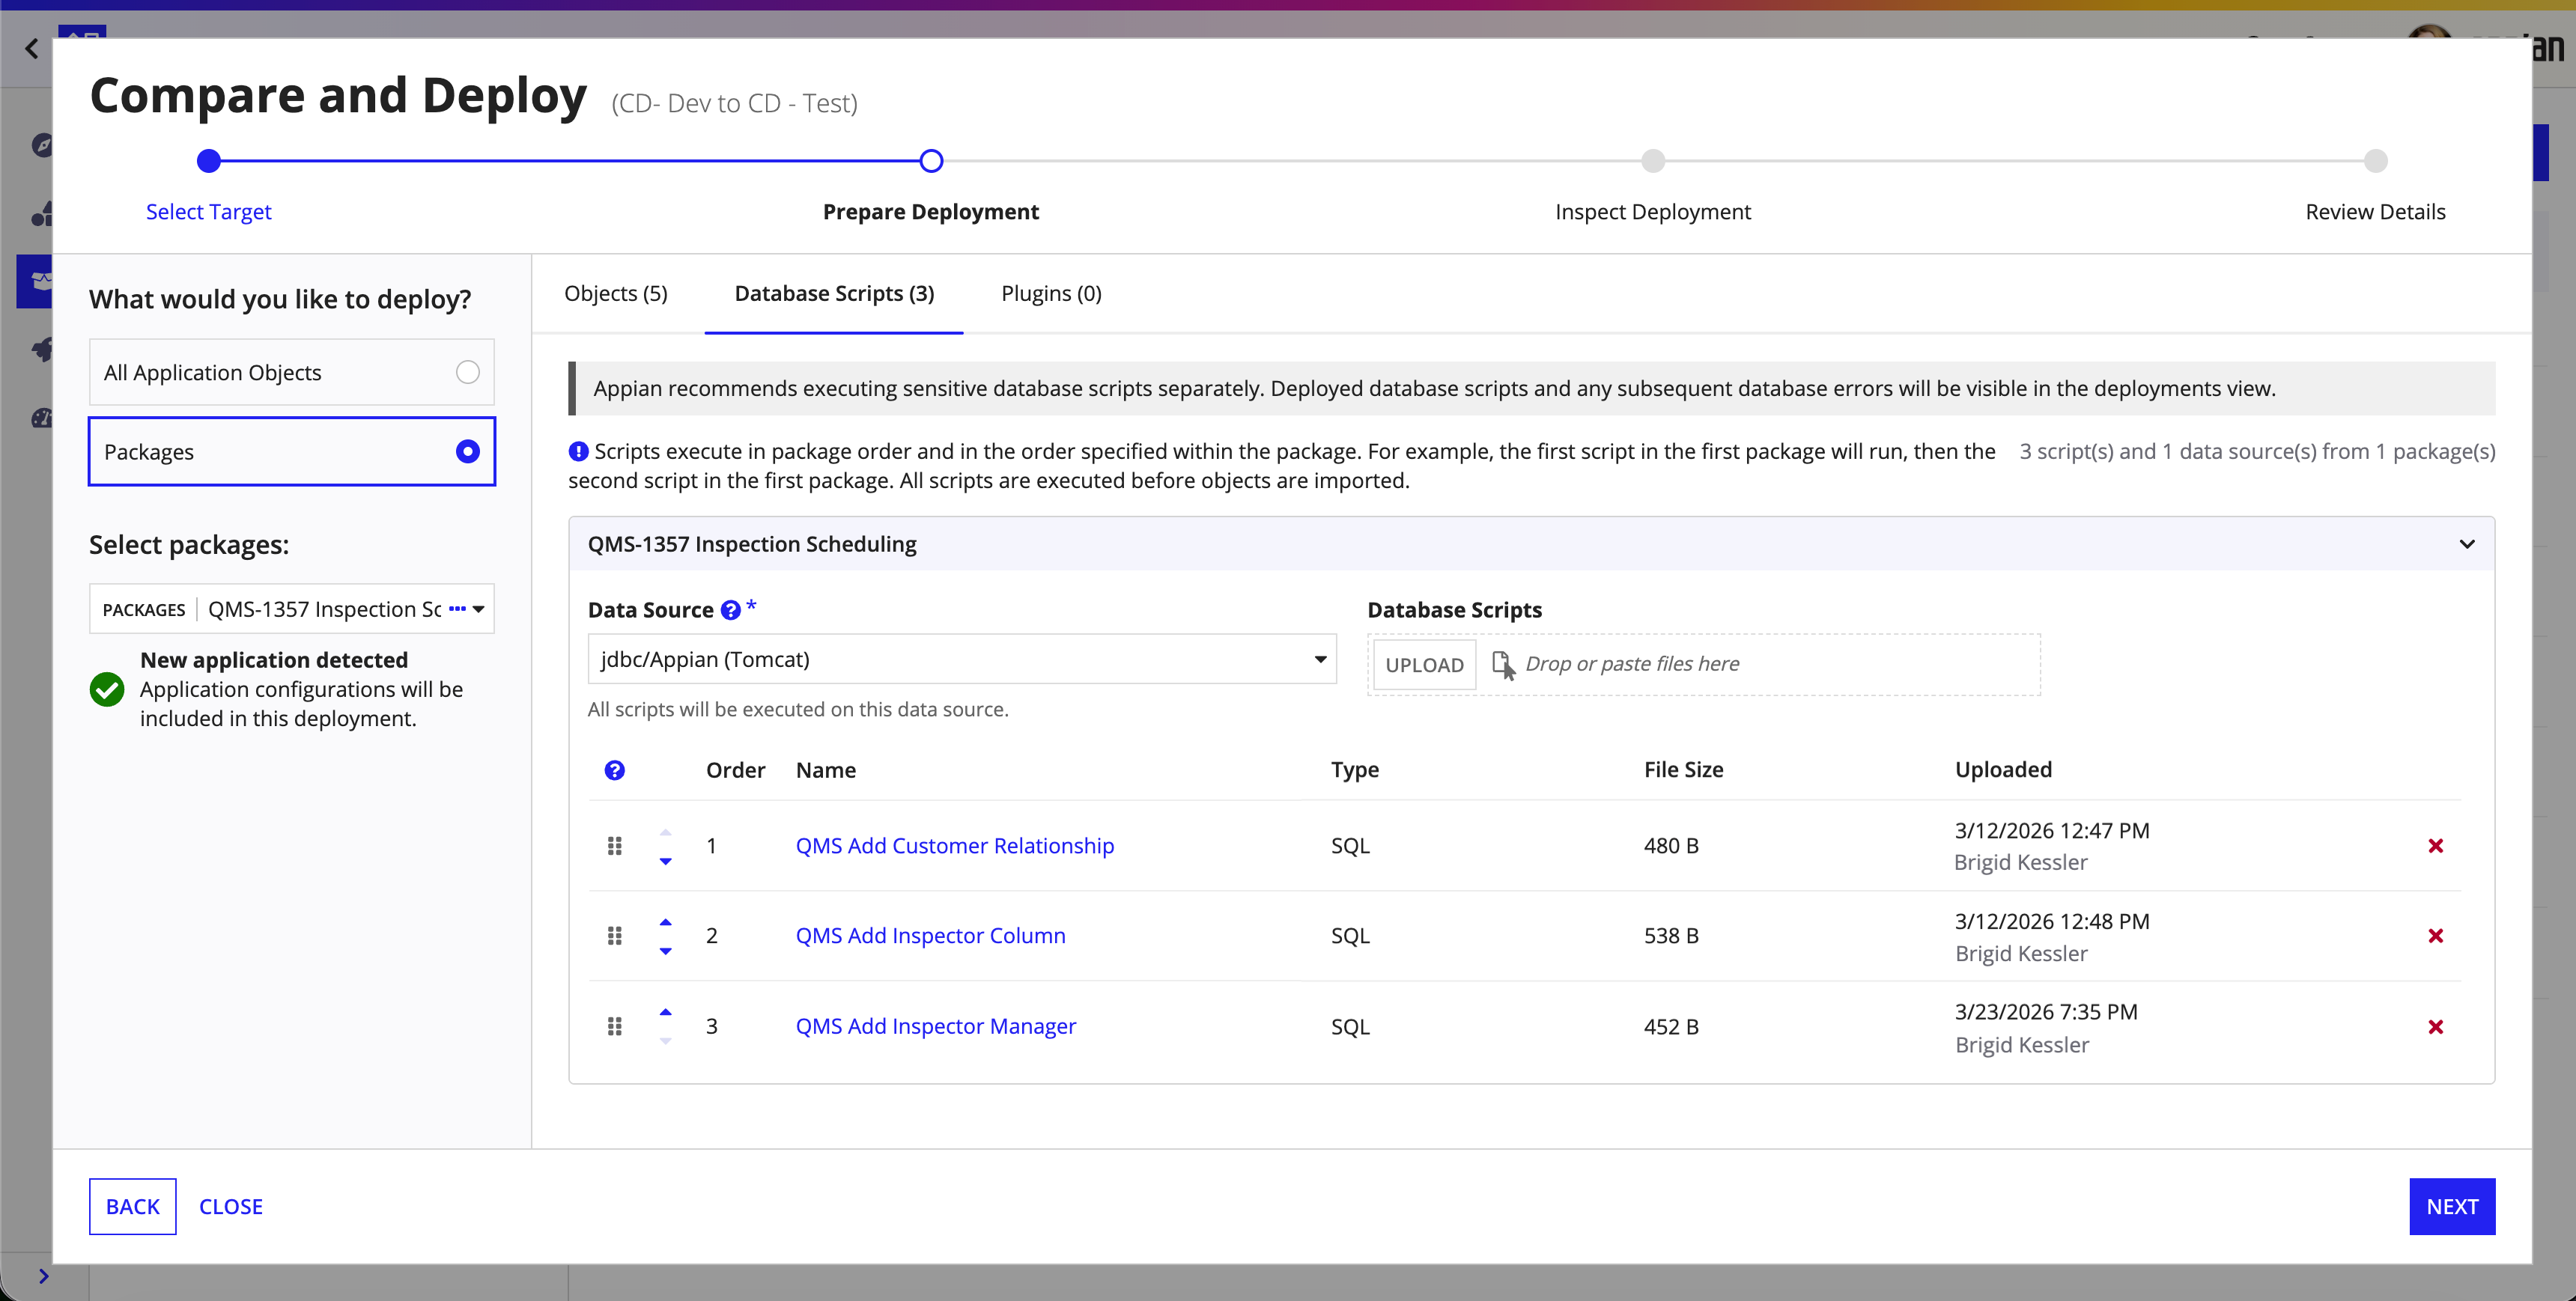Click the CLOSE link
Screen dimensions: 2576x1301
(231, 1206)
